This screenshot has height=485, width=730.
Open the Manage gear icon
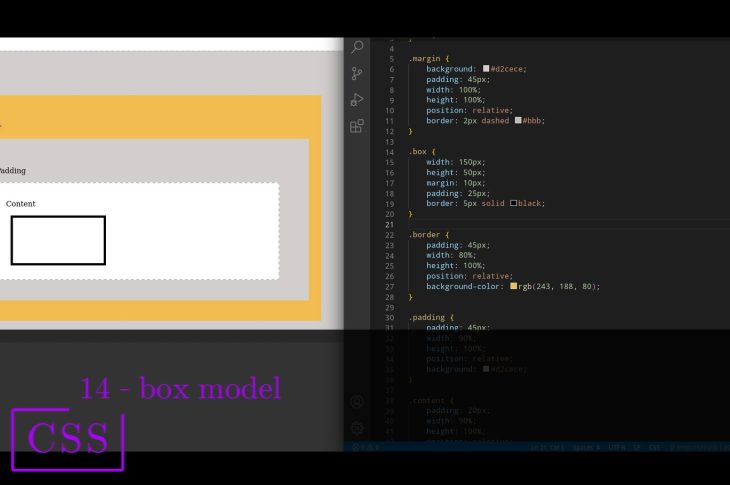pyautogui.click(x=357, y=427)
